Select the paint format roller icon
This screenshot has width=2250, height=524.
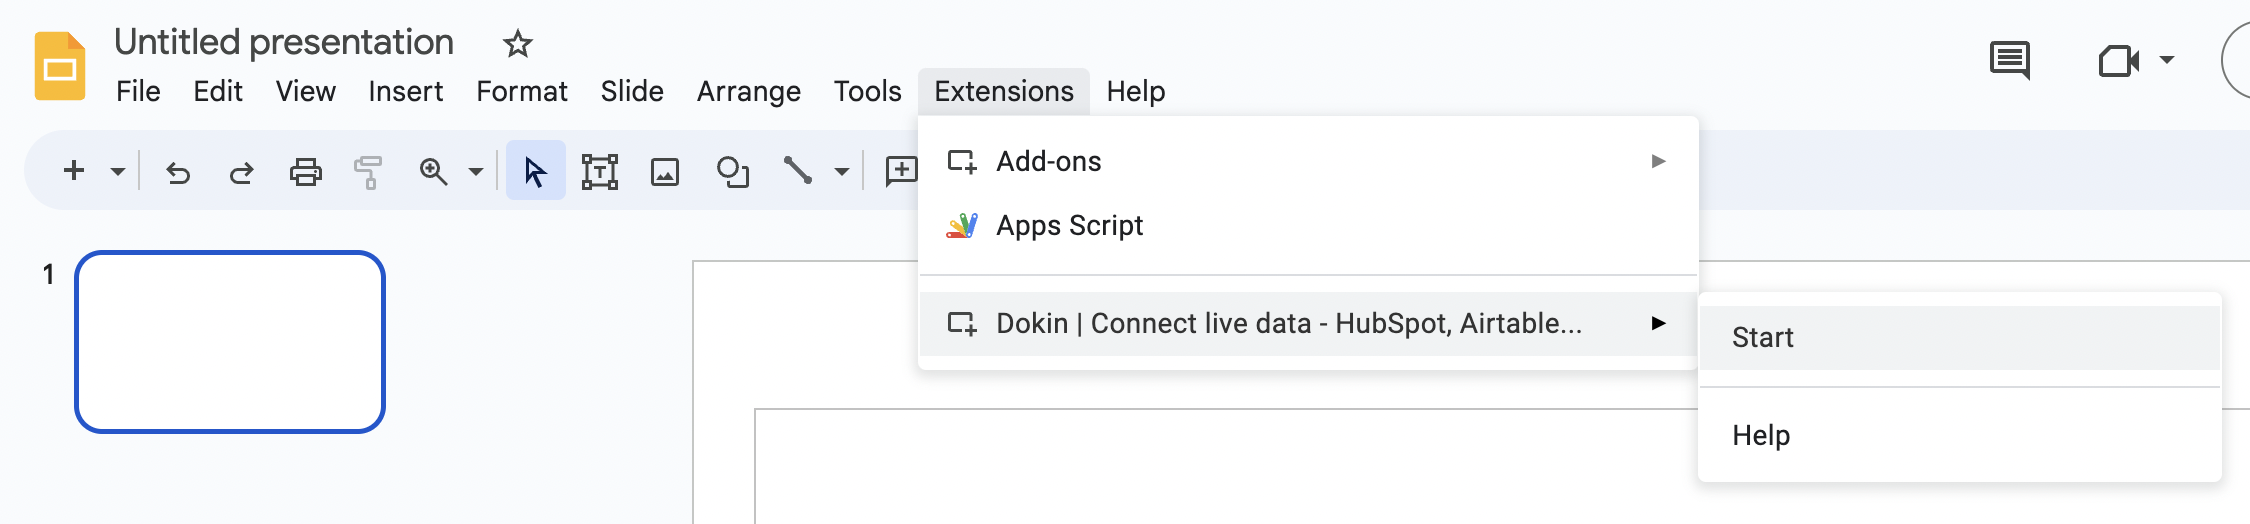[x=368, y=172]
